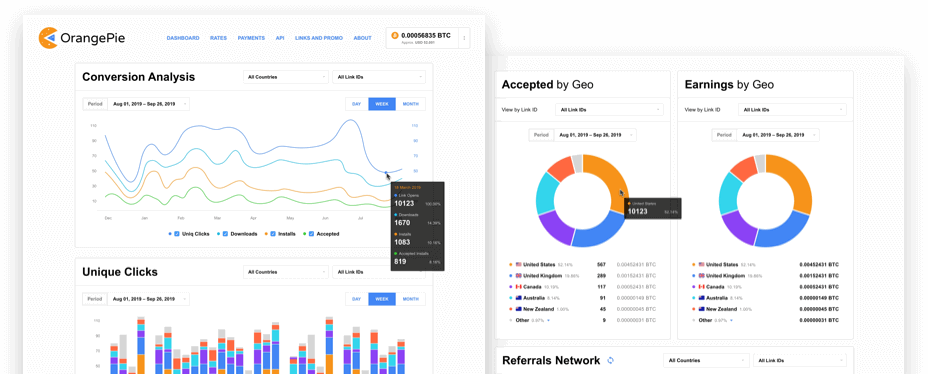Click the United Kingdom flag in Earnings list
928x374 pixels.
tap(701, 276)
